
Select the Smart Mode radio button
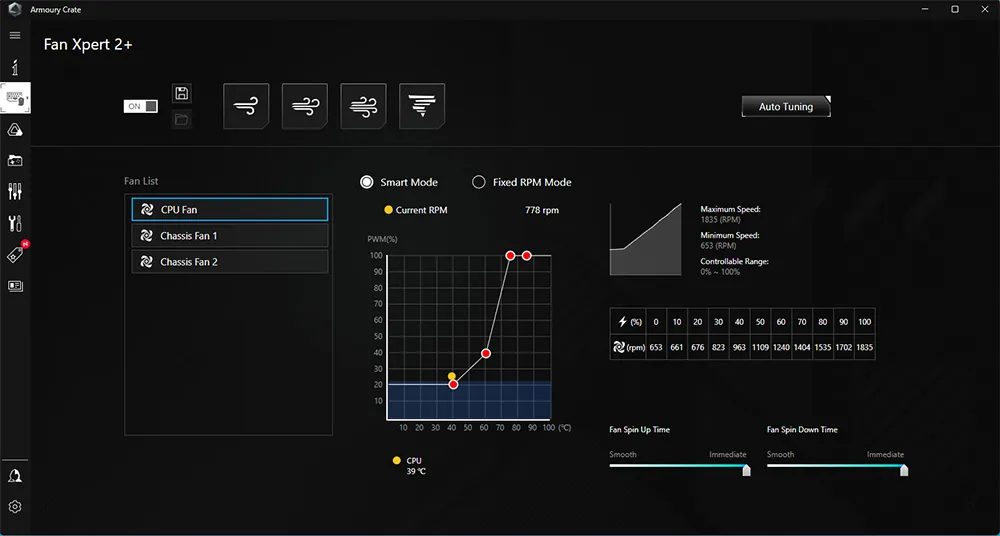pos(367,182)
